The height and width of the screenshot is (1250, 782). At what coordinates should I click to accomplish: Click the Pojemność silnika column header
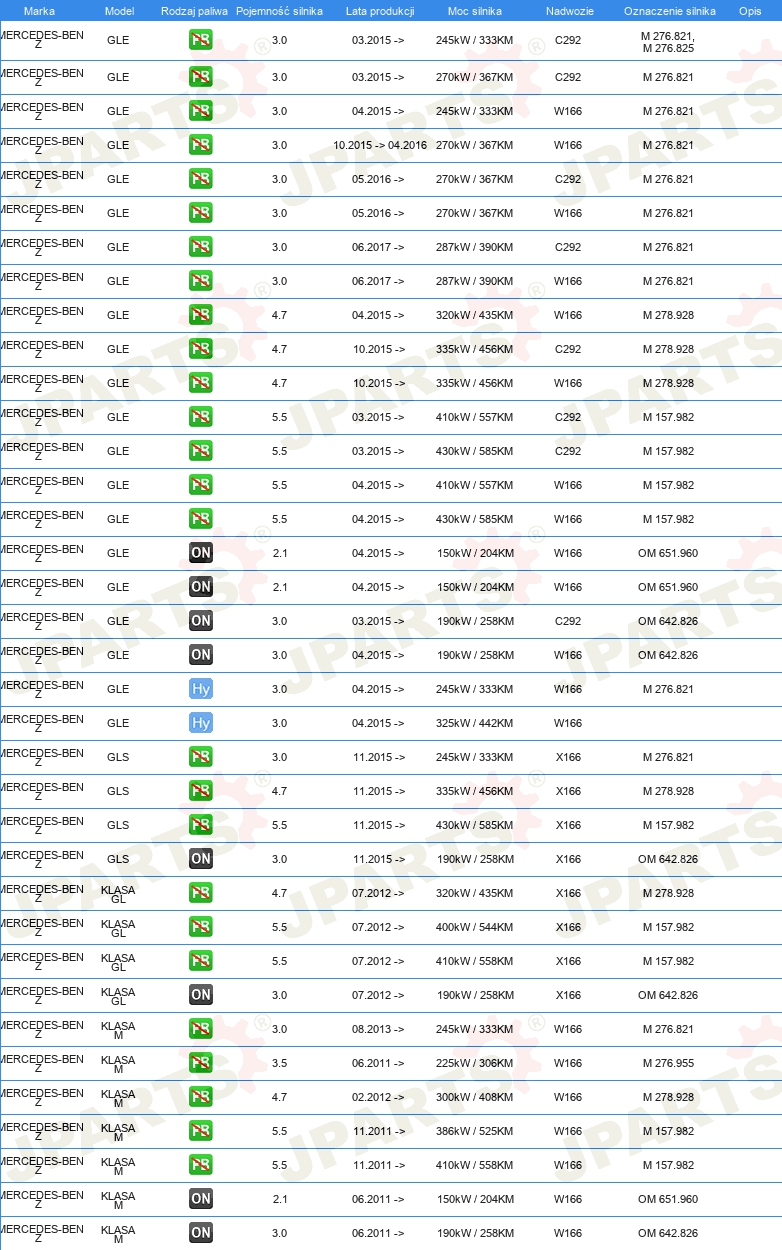coord(279,11)
